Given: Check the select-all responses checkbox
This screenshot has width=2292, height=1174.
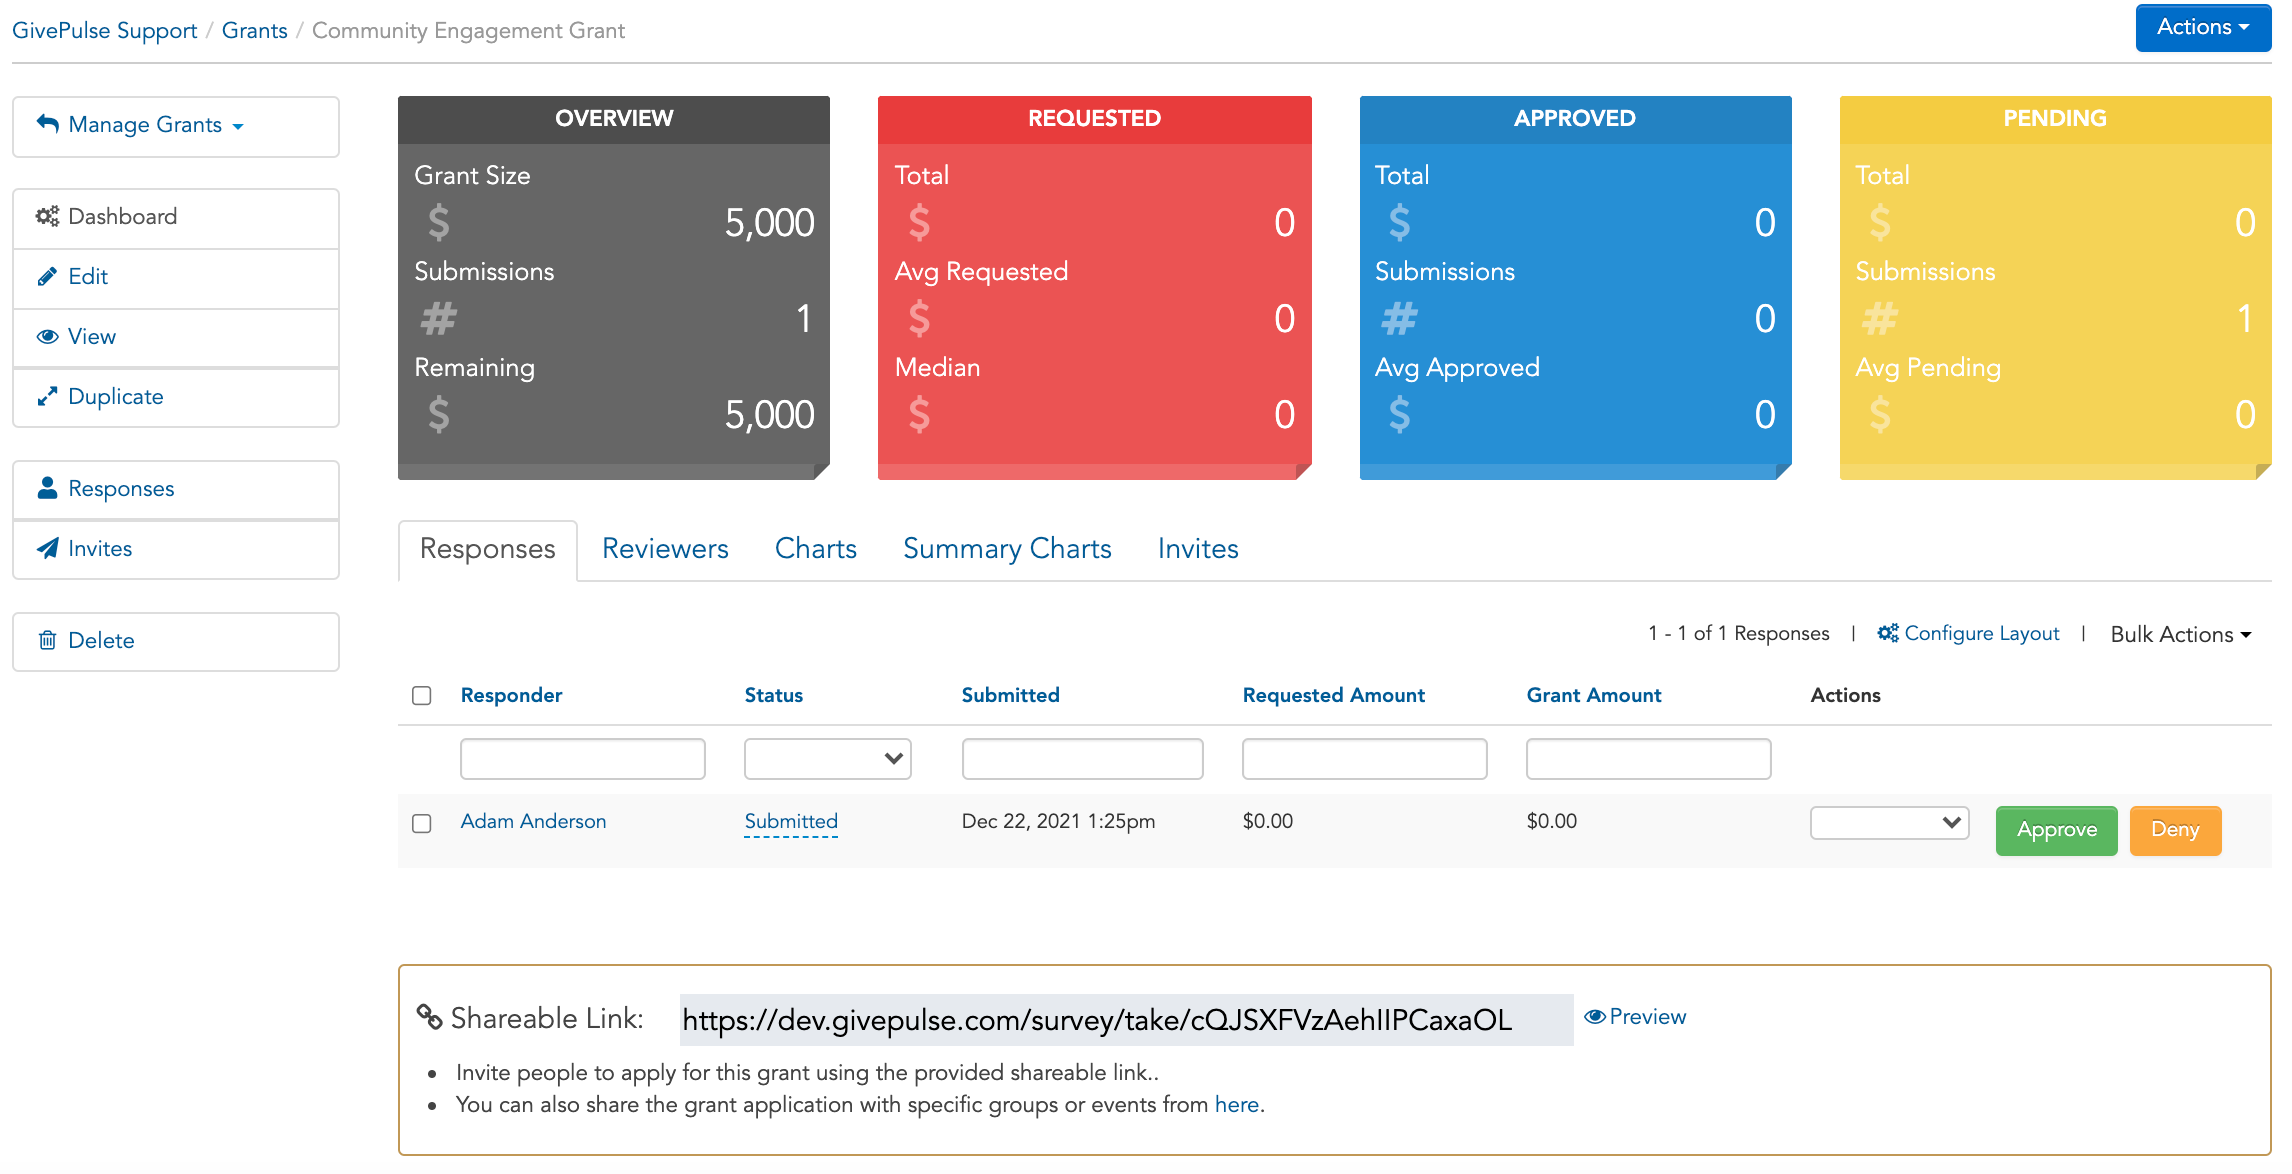Looking at the screenshot, I should click(x=422, y=695).
